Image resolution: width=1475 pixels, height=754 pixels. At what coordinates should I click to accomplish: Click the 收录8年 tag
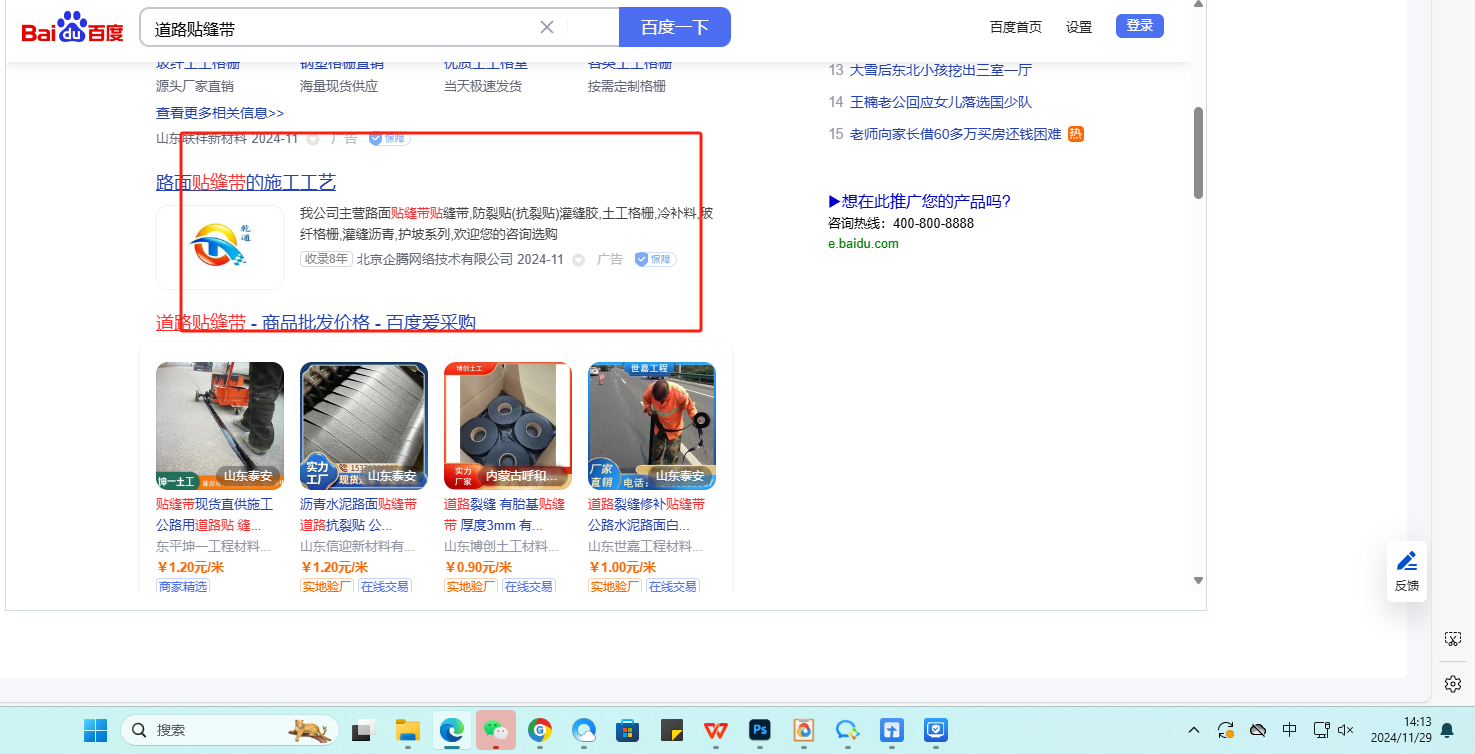coord(326,260)
